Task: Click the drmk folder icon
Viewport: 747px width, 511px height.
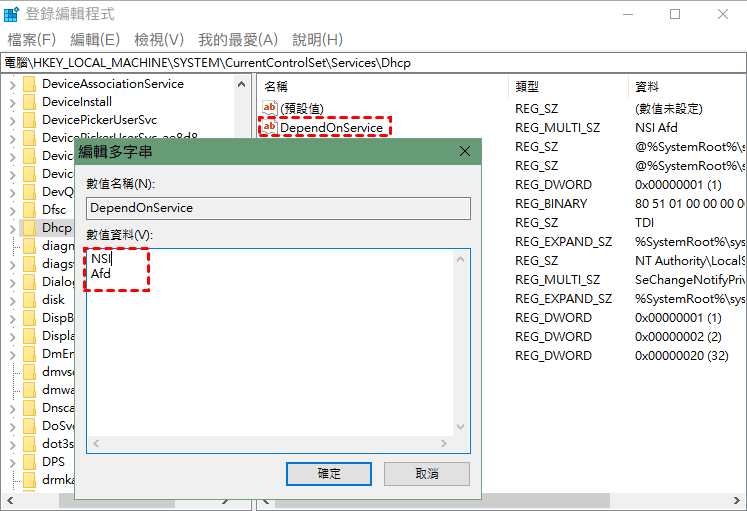Action: click(x=30, y=480)
